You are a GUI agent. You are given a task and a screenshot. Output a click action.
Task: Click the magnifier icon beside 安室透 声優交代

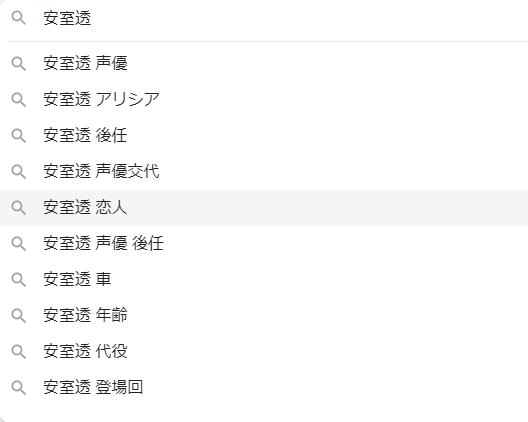click(x=19, y=171)
